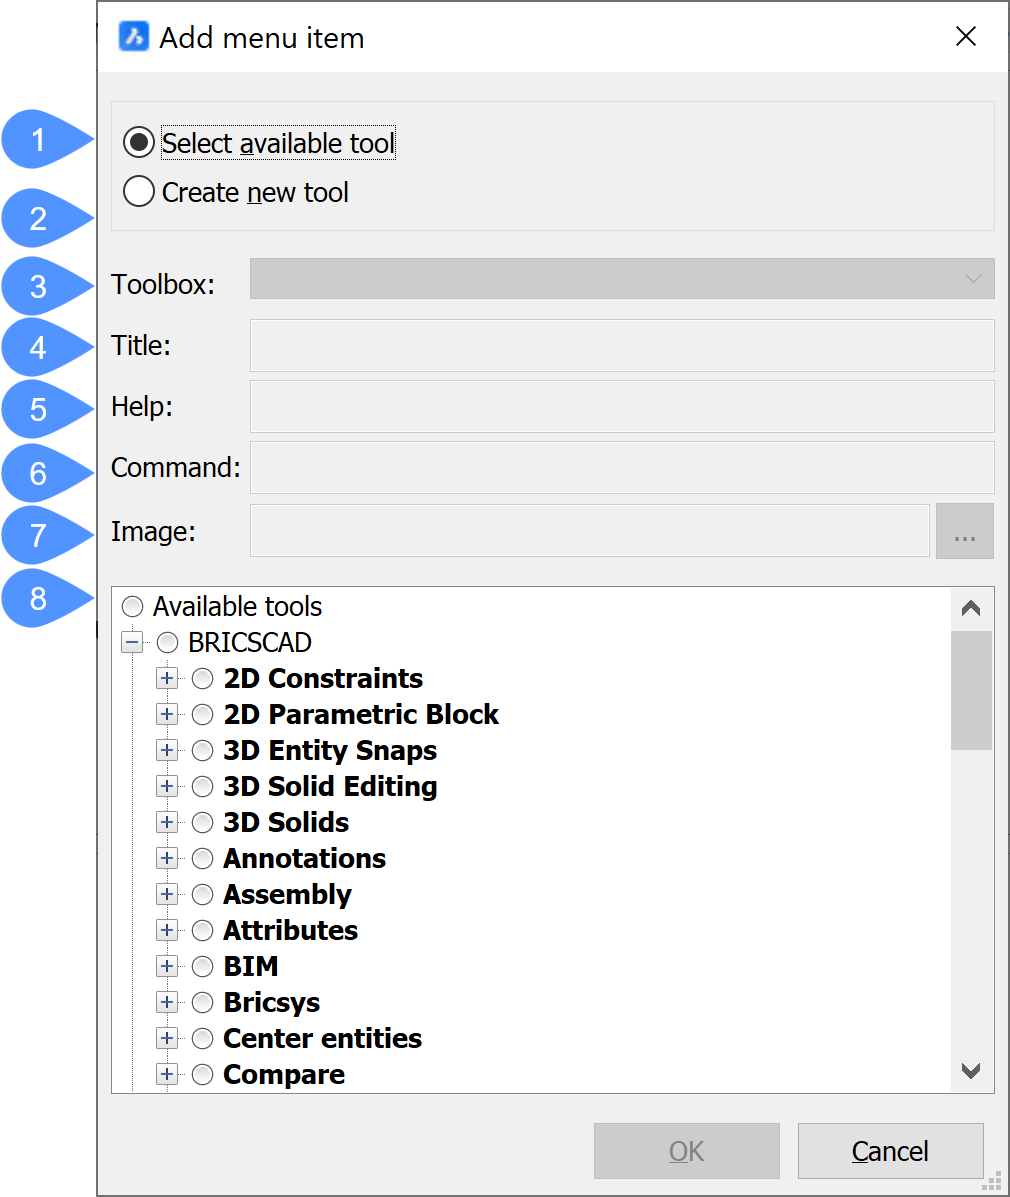The image size is (1010, 1197).
Task: Click the scroll up arrow in tools list
Action: click(970, 608)
